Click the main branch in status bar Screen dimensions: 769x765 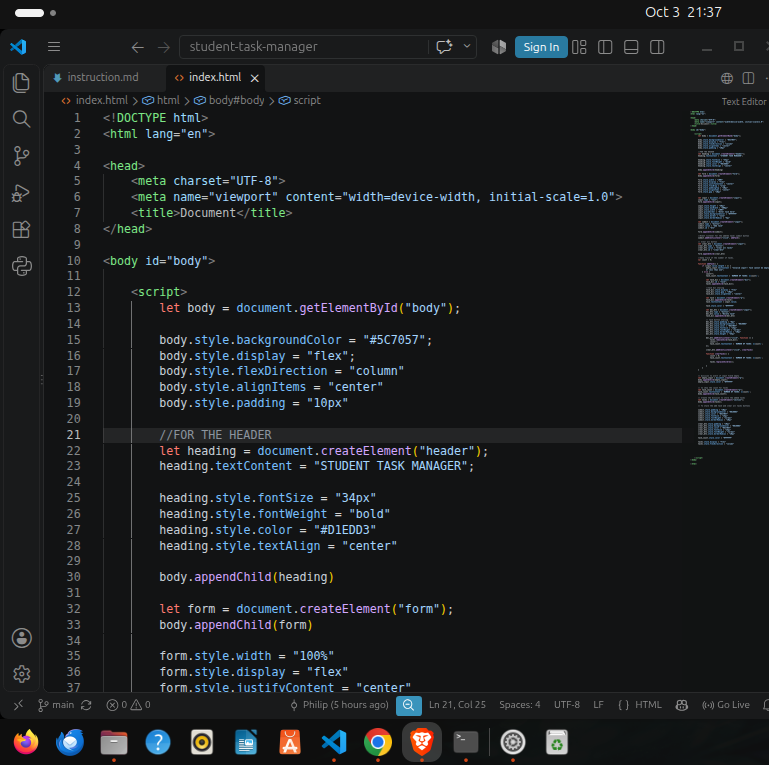coord(56,705)
